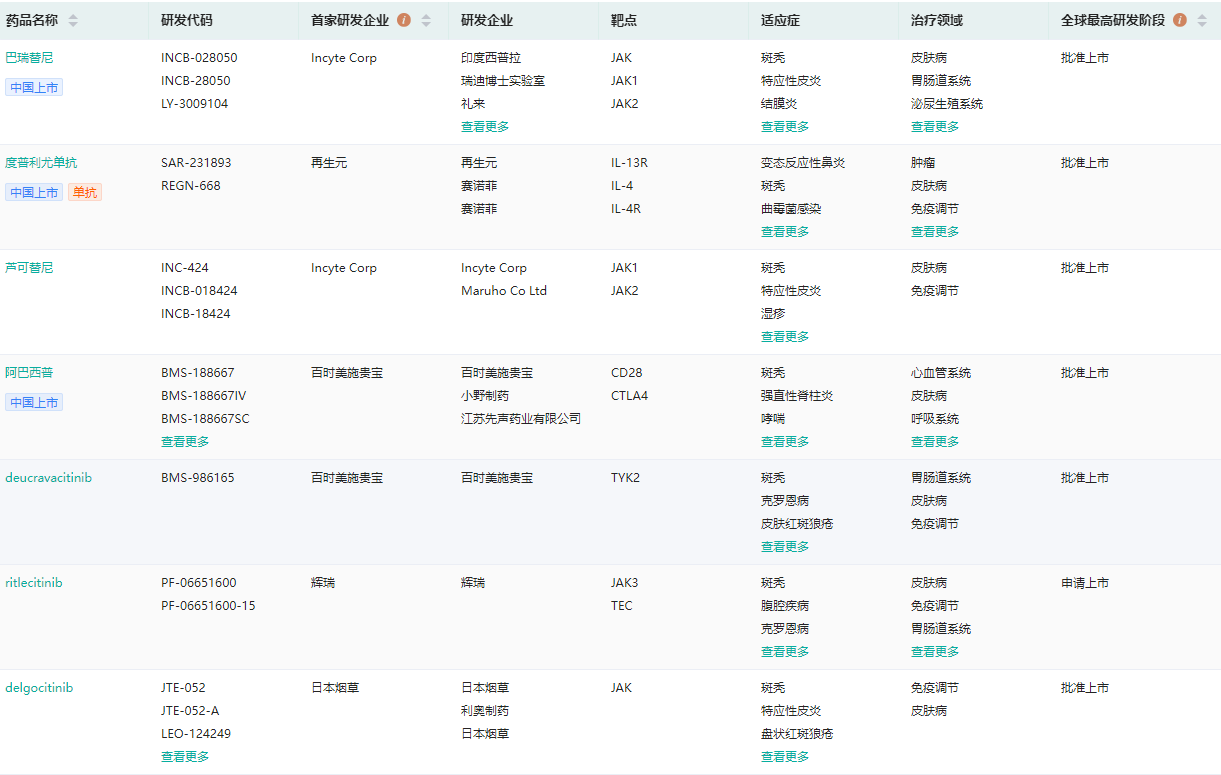Sort the table by 药品名称 column
1221x775 pixels.
(73, 20)
